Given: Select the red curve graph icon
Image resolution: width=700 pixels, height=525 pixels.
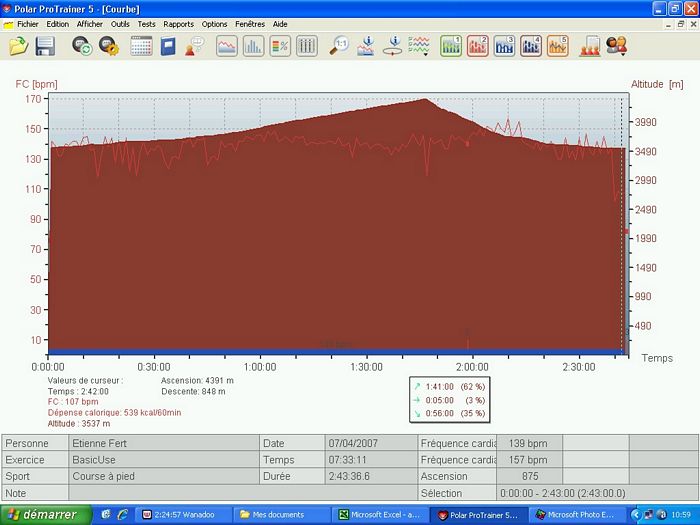Looking at the screenshot, I should click(x=227, y=46).
